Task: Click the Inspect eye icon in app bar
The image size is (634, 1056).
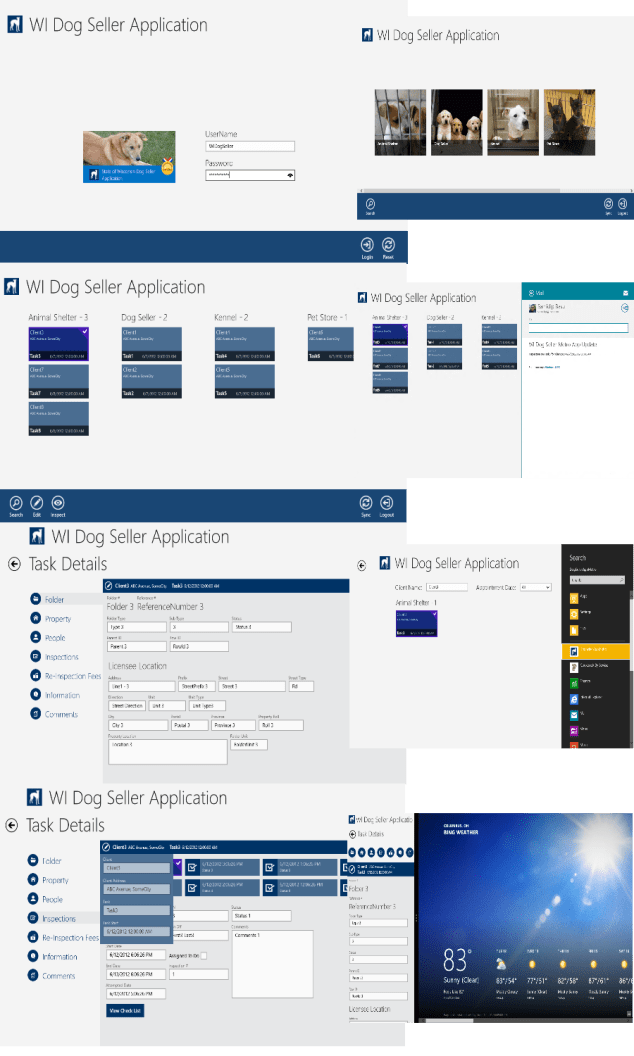Action: tap(58, 503)
